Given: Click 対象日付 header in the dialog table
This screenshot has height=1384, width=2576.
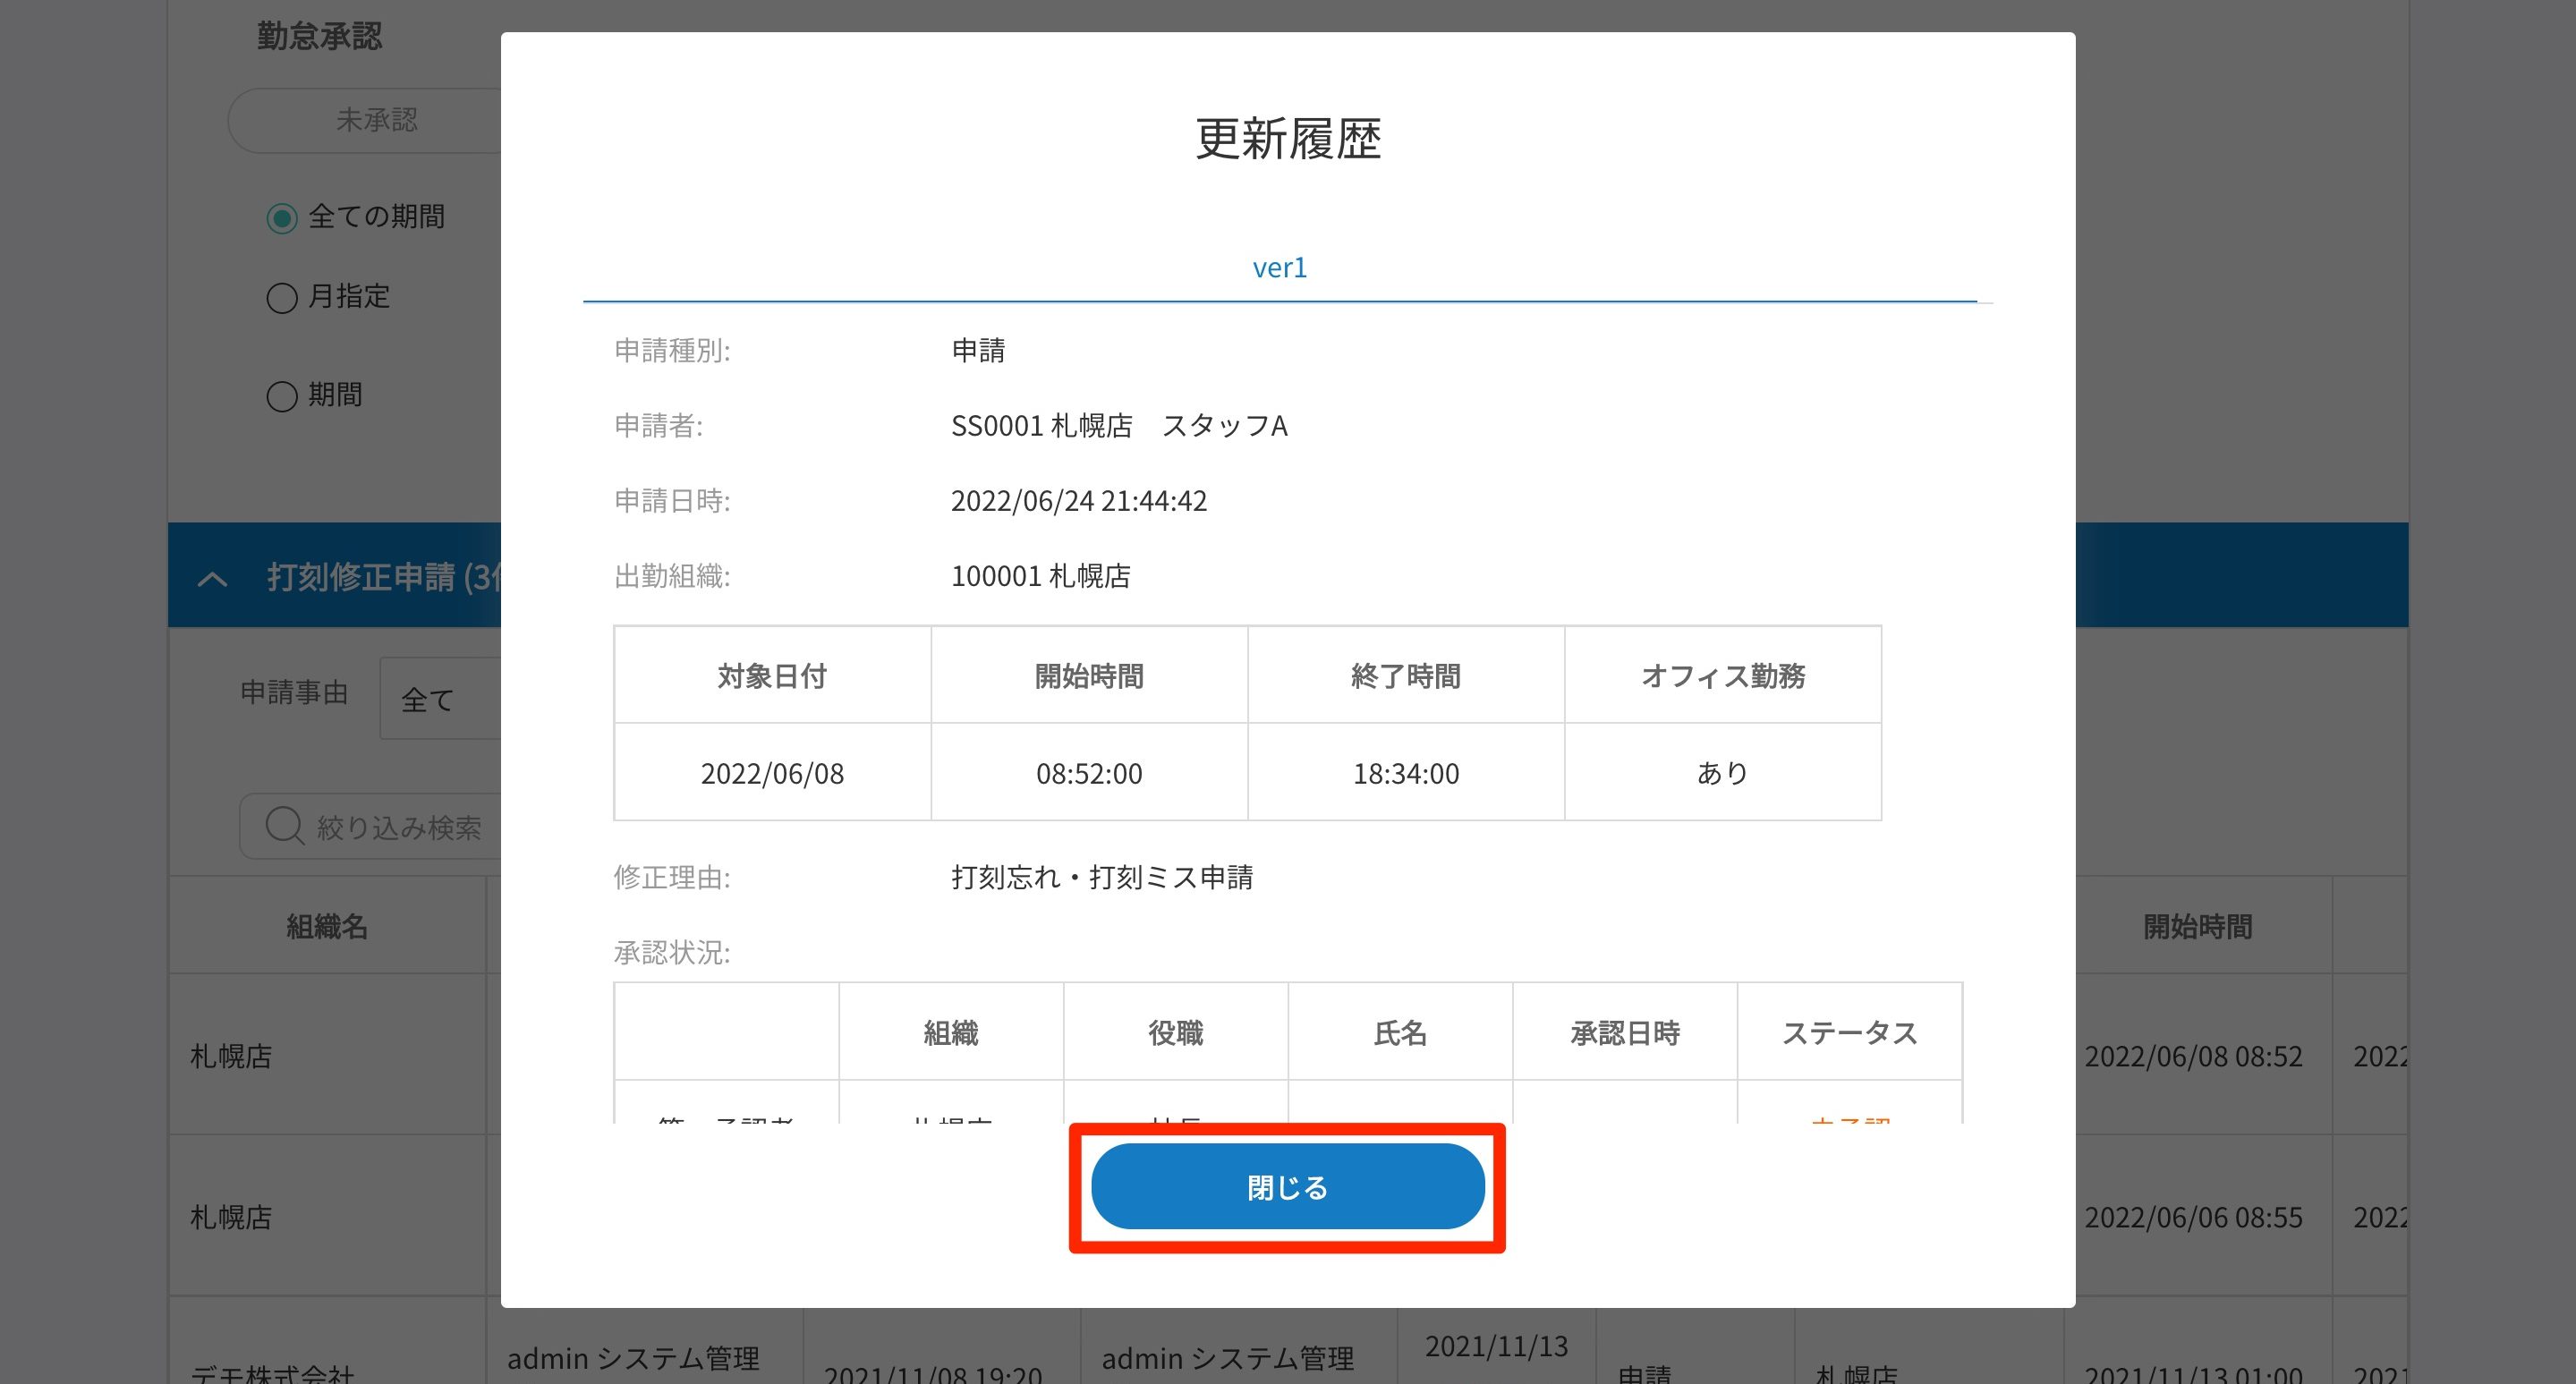Looking at the screenshot, I should point(772,676).
